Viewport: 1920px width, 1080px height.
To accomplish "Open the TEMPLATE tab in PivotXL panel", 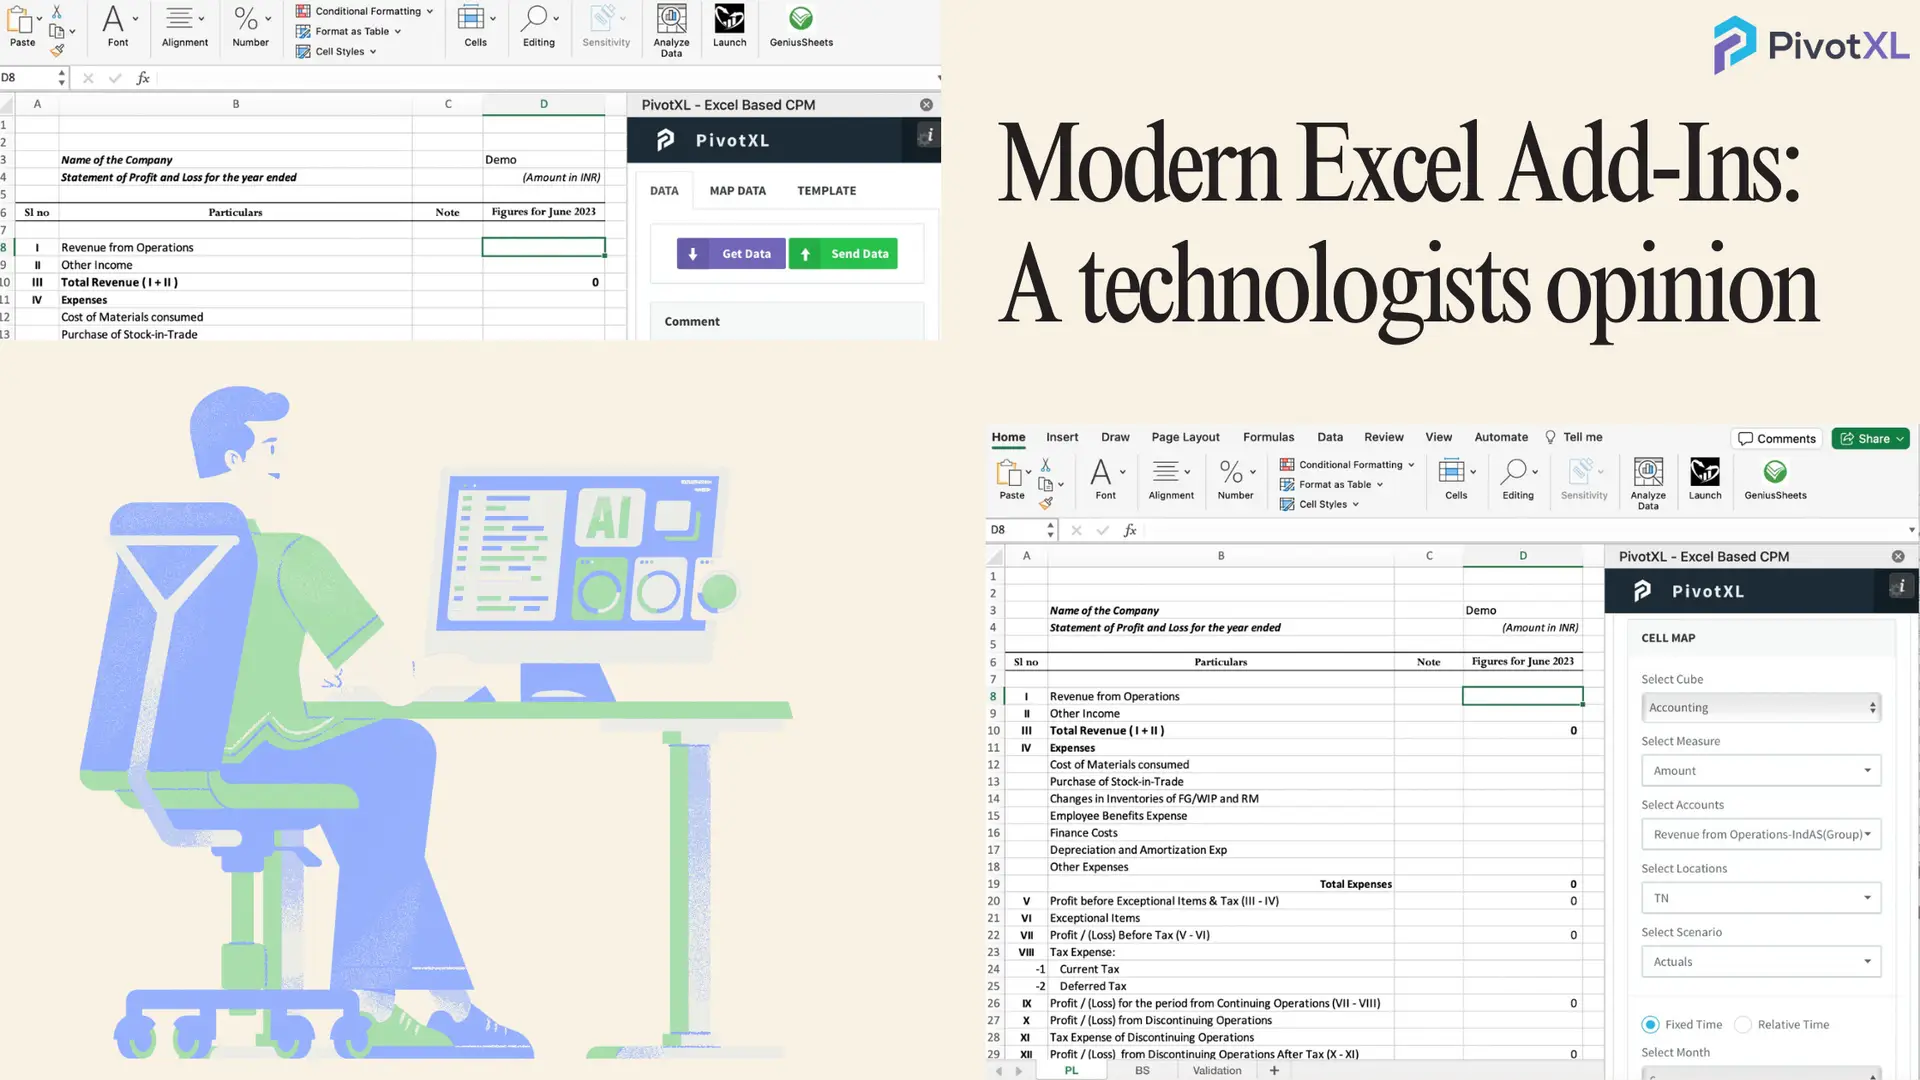I will tap(827, 190).
